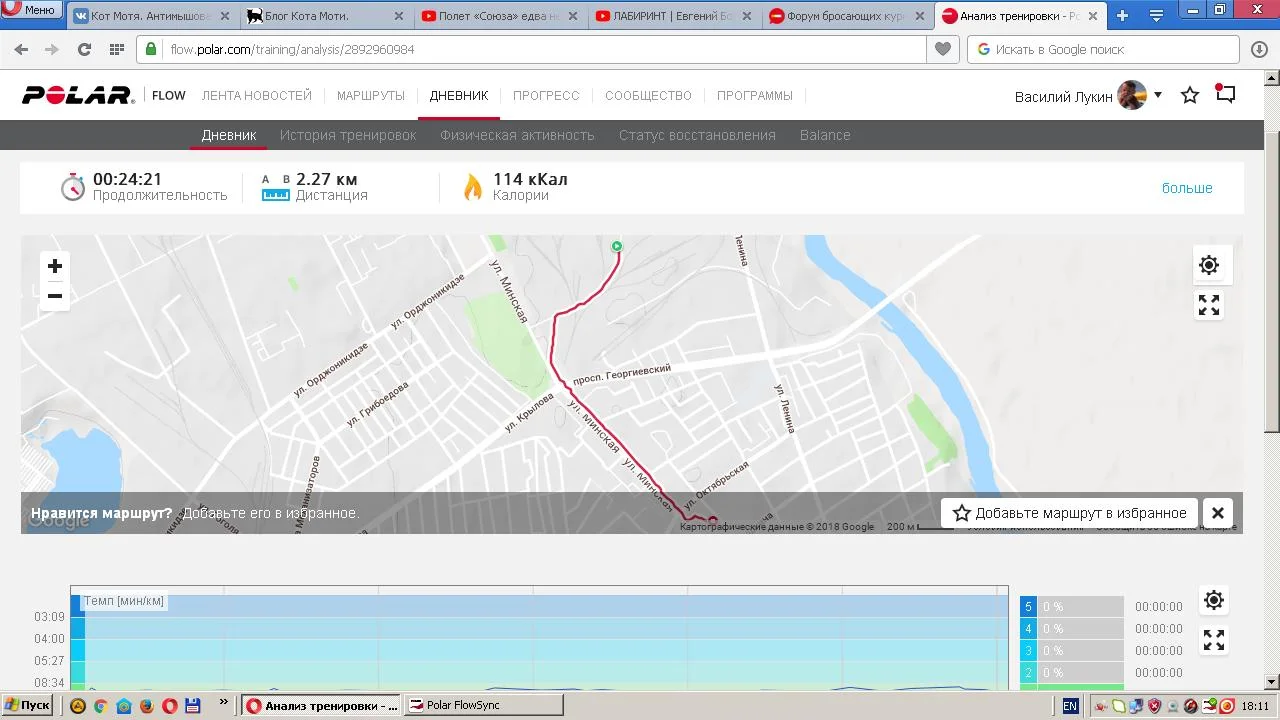Select heart rate zone 5 color bar

click(1028, 607)
